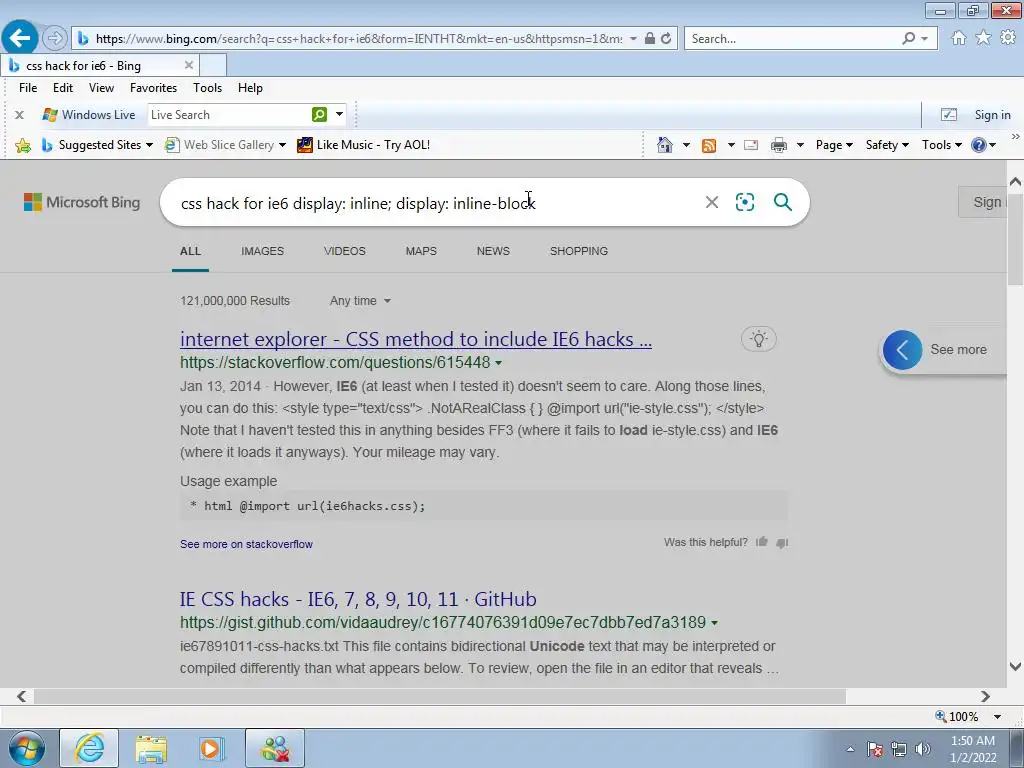Image resolution: width=1024 pixels, height=768 pixels.
Task: Click the toolbar icon left of Sign in
Action: coord(949,115)
